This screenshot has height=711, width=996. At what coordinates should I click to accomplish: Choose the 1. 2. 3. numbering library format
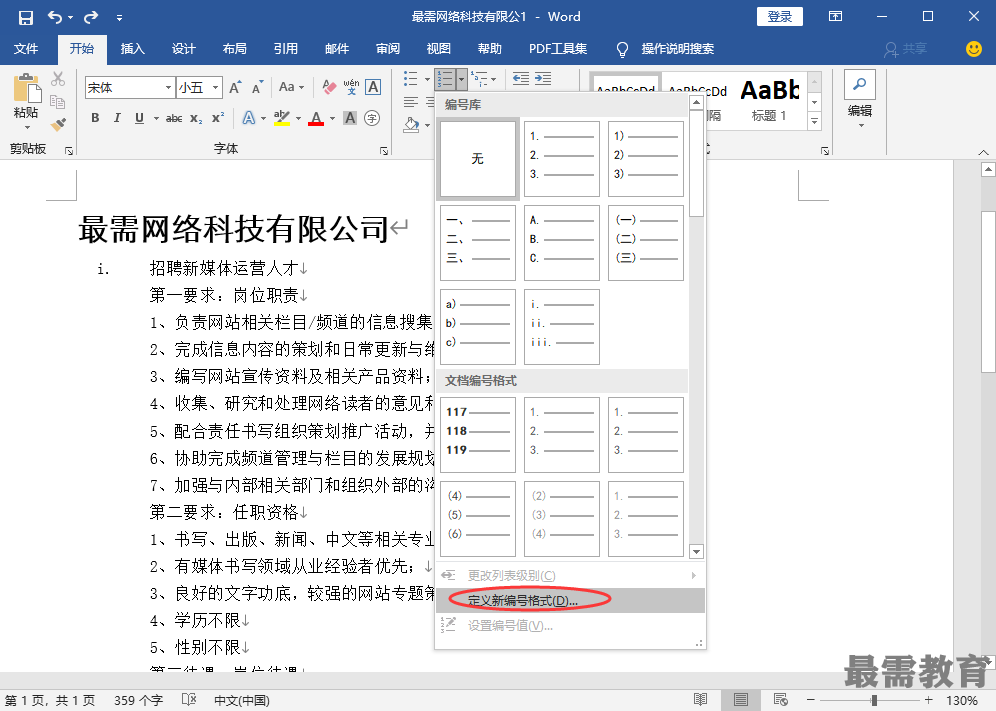(x=562, y=159)
